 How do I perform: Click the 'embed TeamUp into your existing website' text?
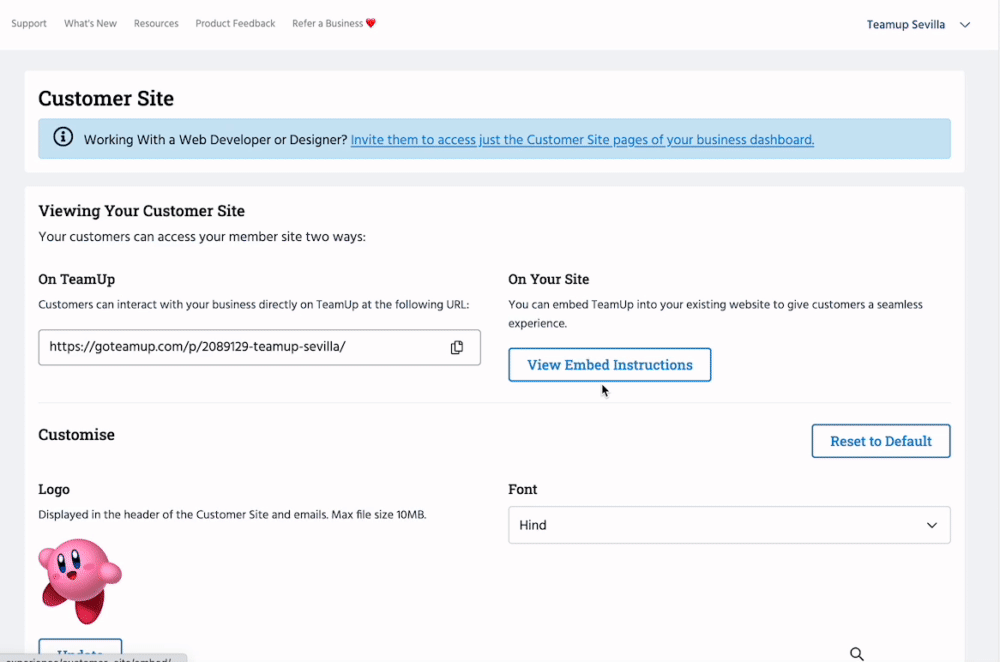pos(715,314)
